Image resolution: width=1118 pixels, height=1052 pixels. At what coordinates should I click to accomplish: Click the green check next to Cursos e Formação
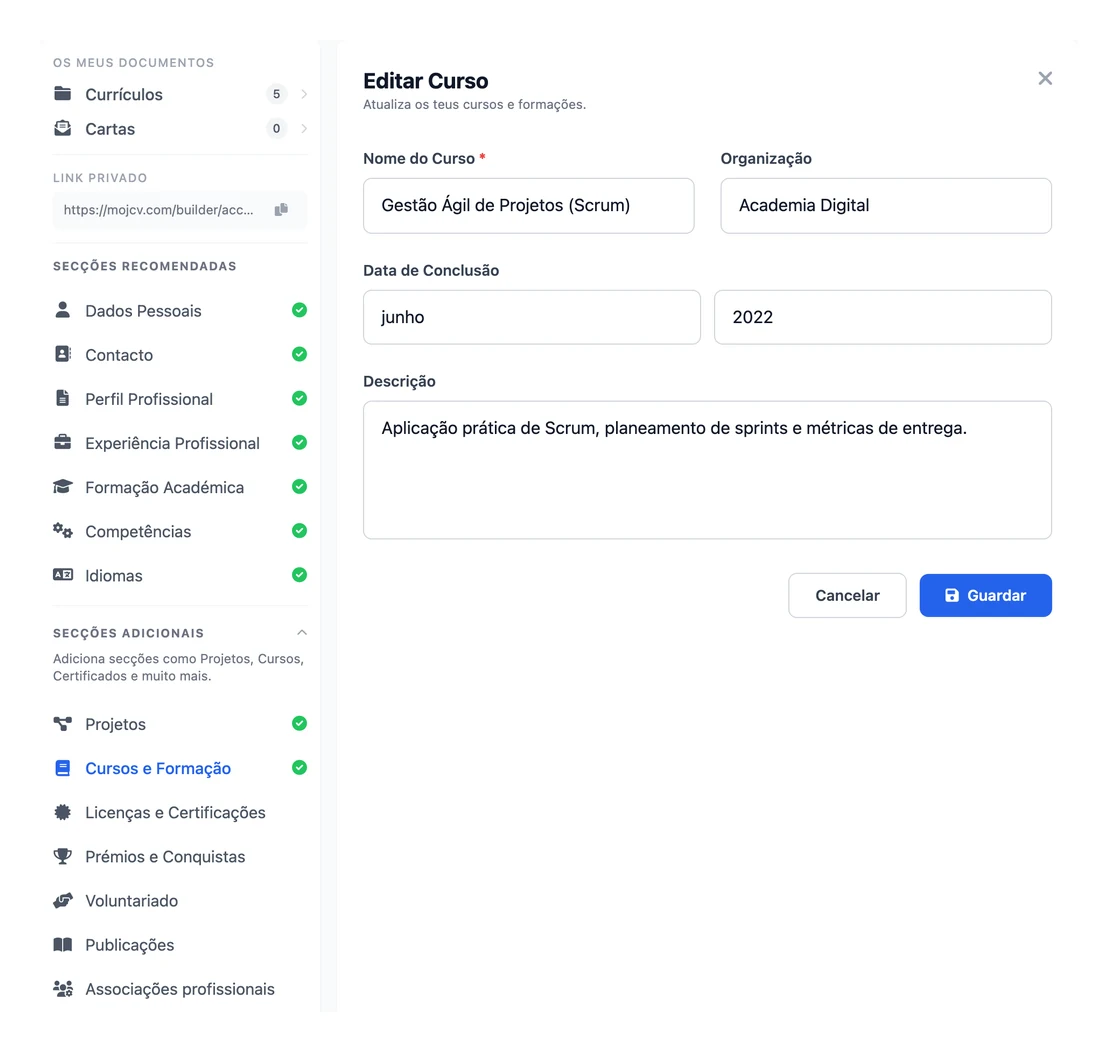pos(299,768)
